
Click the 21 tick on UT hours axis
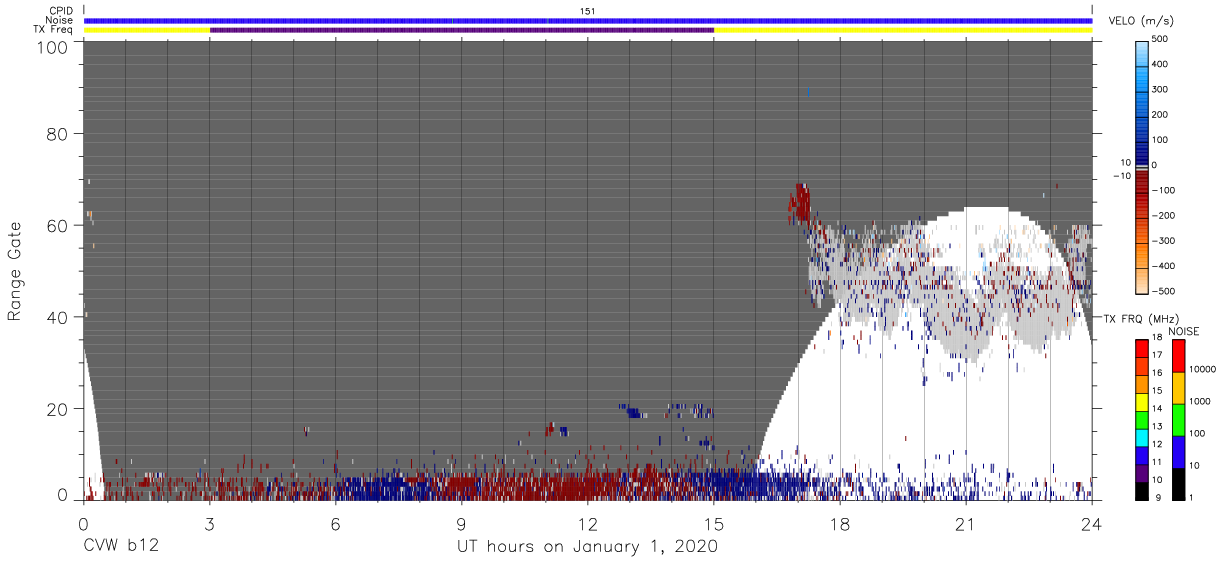(966, 524)
